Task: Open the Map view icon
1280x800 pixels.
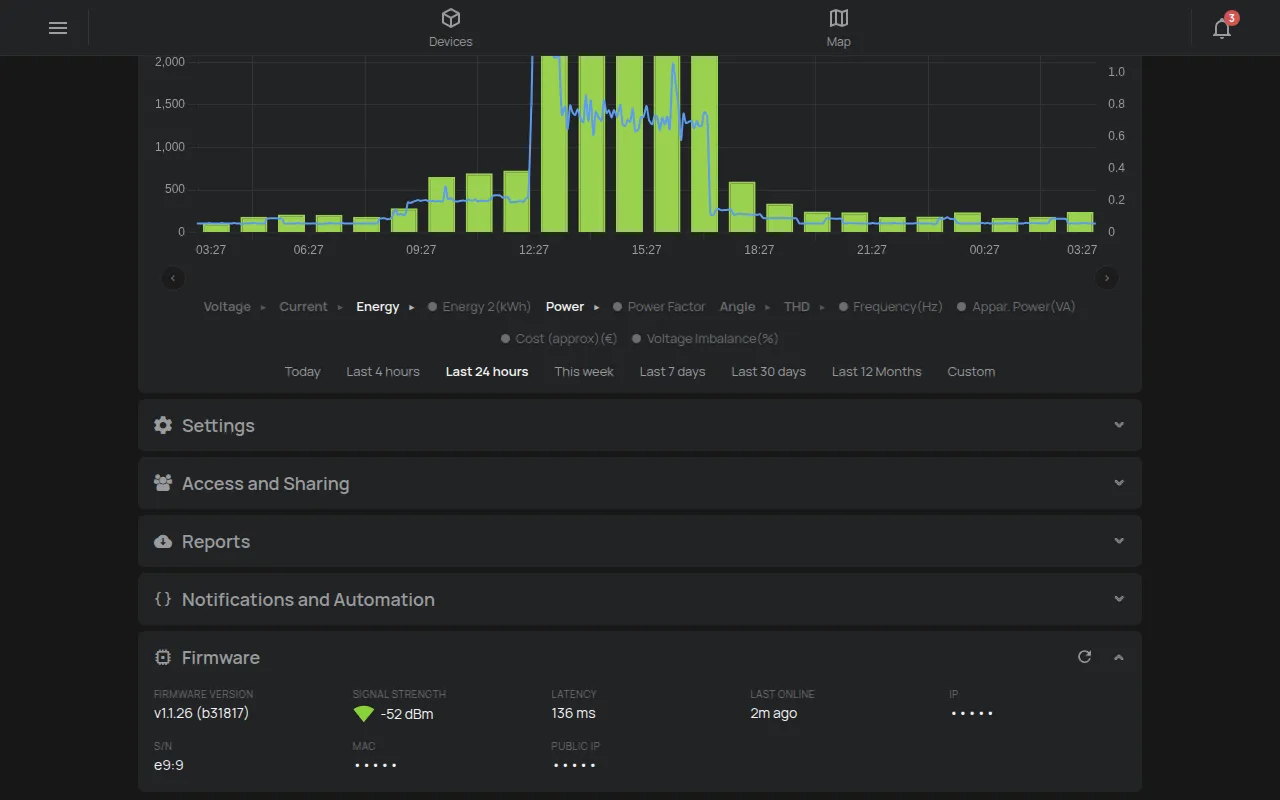Action: [x=839, y=18]
